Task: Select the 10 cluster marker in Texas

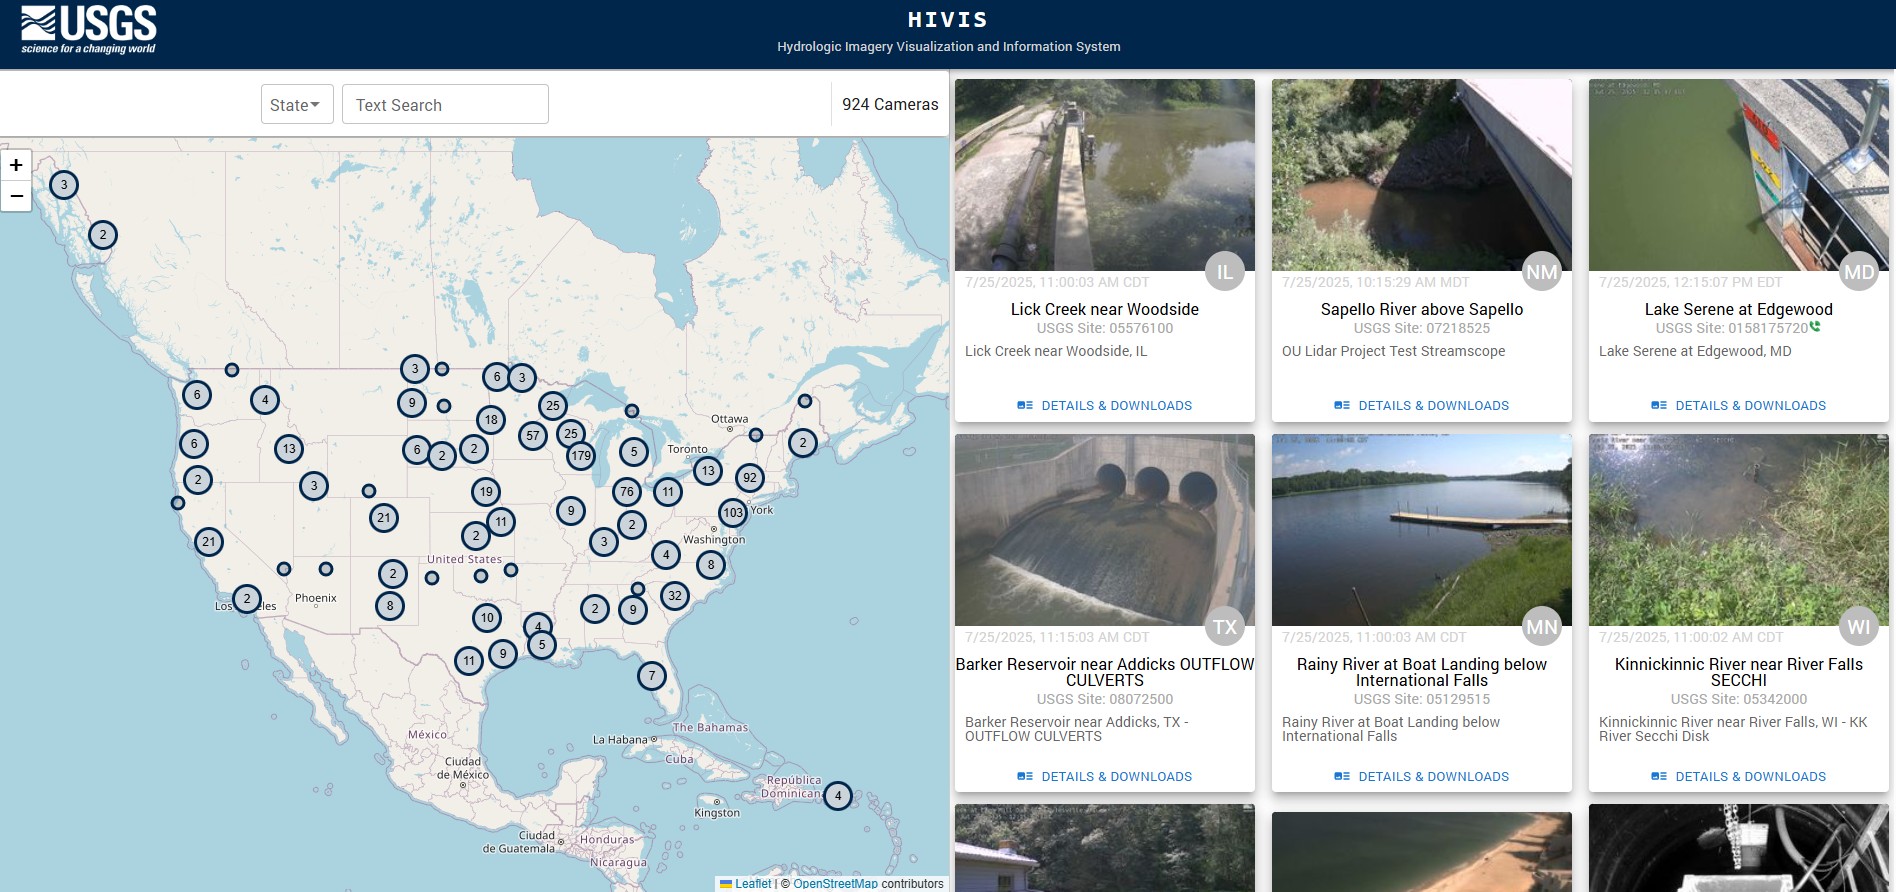Action: (x=487, y=618)
